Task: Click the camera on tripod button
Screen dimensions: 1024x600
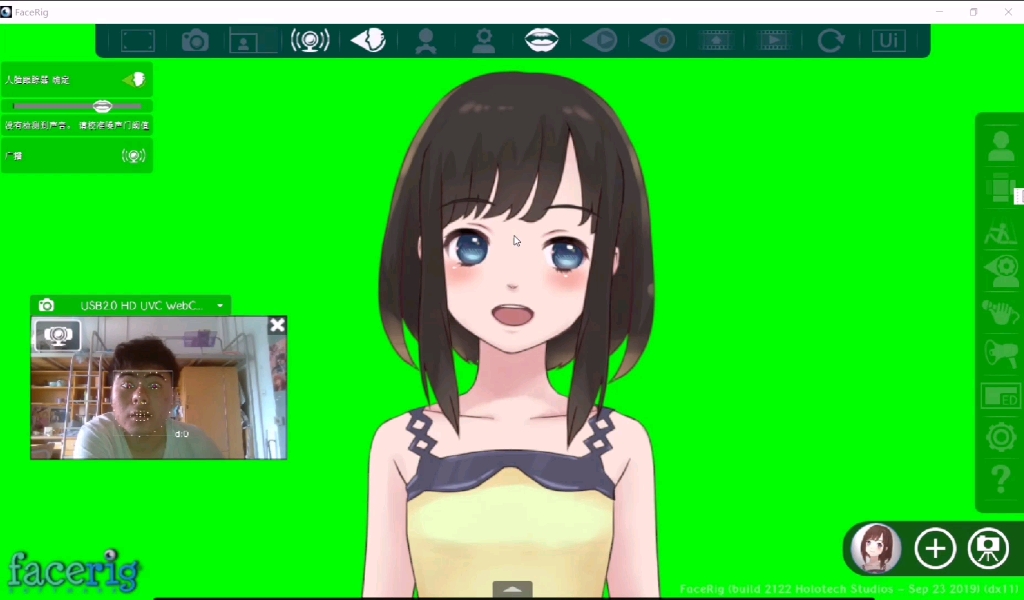Action: (x=988, y=548)
